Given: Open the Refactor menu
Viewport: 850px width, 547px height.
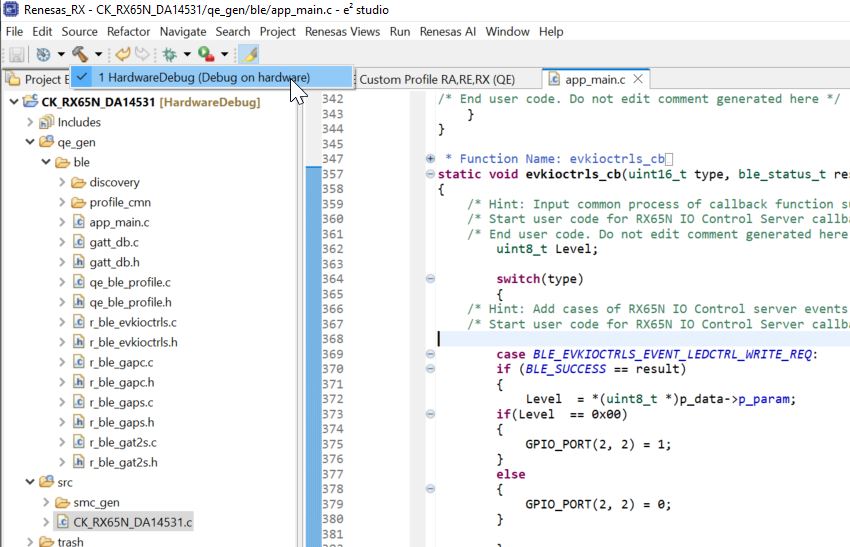Looking at the screenshot, I should pos(128,31).
